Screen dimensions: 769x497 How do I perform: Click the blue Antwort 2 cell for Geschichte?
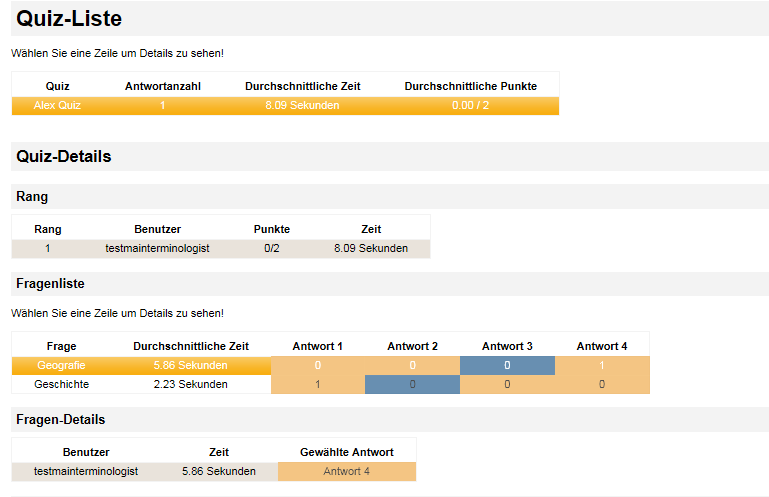pyautogui.click(x=412, y=384)
